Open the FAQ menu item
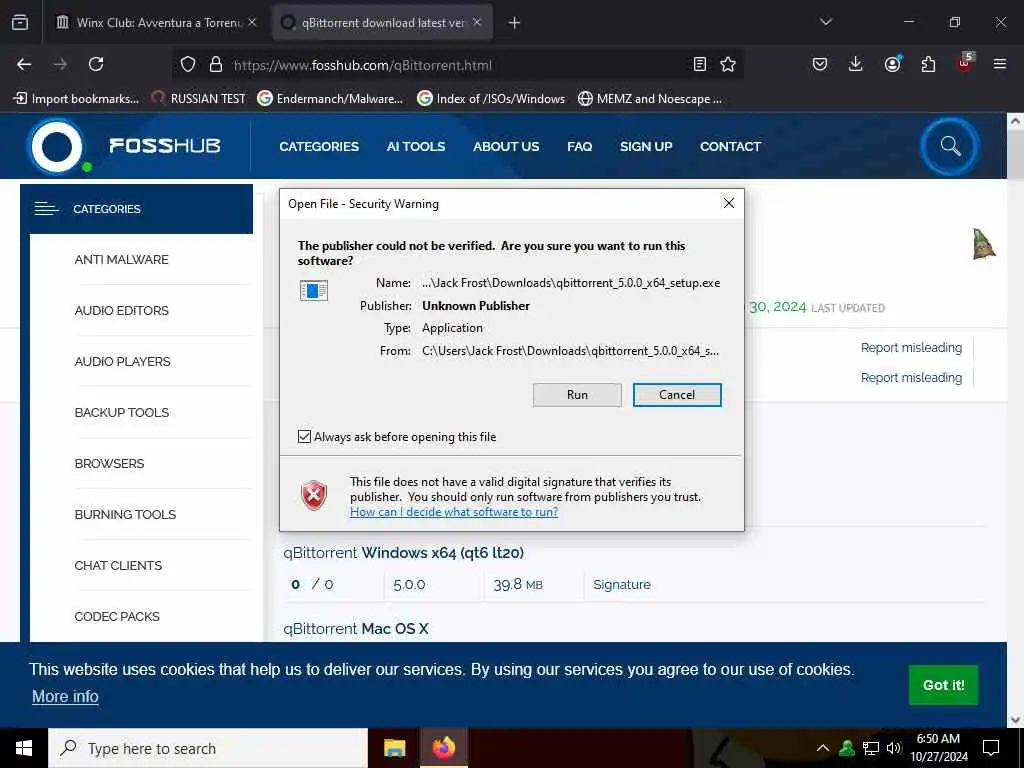Viewport: 1024px width, 768px height. (x=579, y=146)
